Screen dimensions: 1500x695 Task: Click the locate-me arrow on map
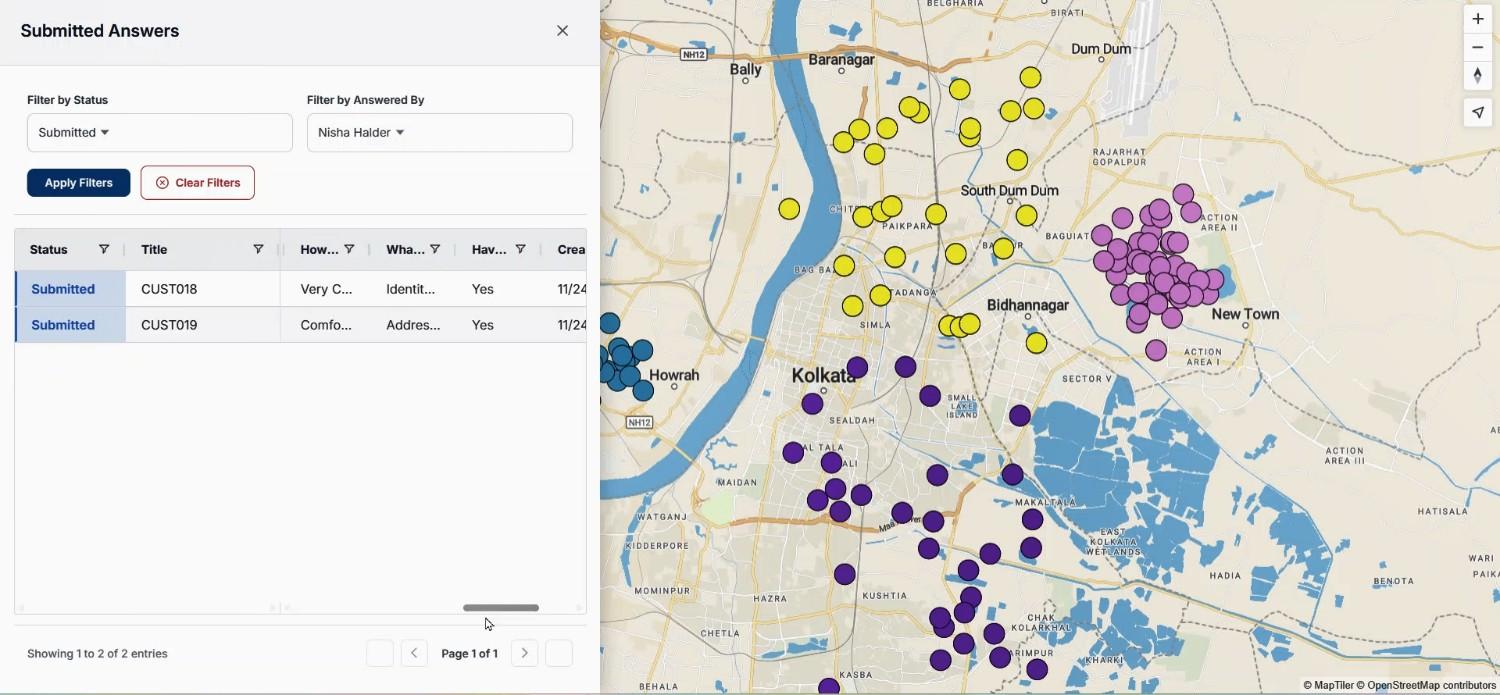pyautogui.click(x=1477, y=113)
